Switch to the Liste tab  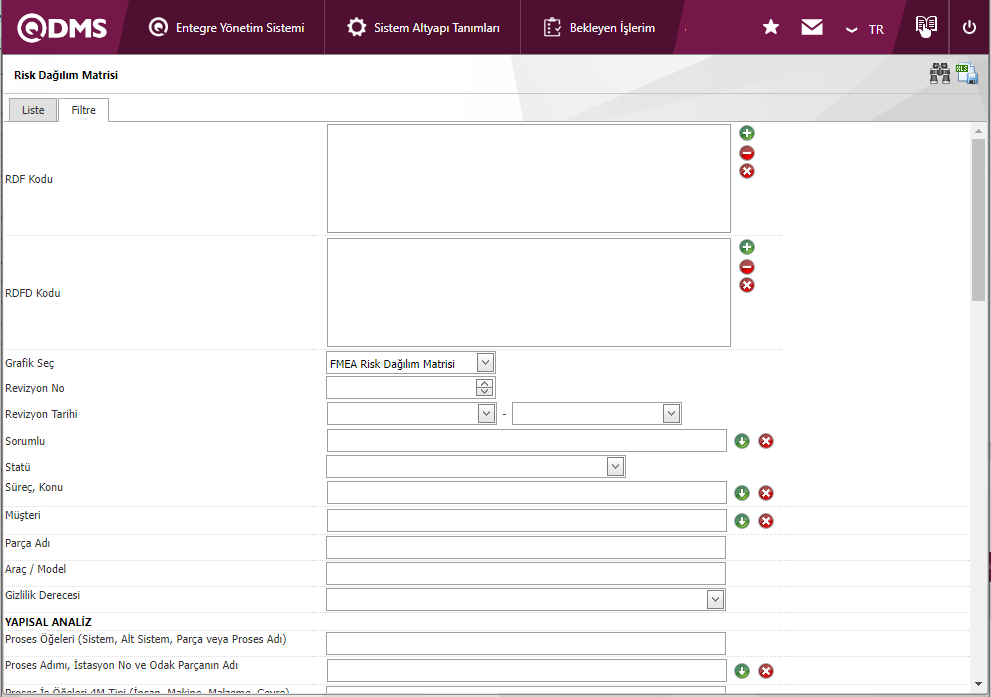pos(33,110)
